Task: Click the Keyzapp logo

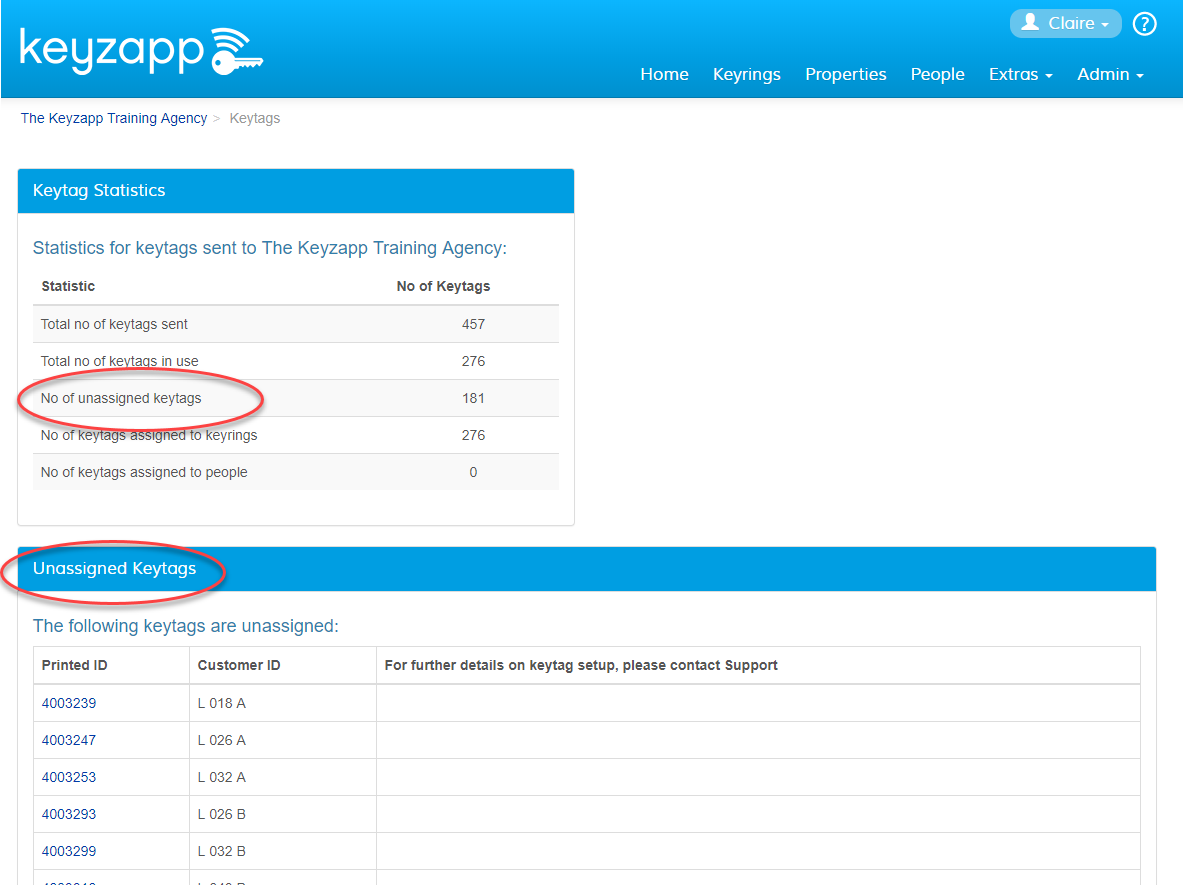Action: (141, 51)
